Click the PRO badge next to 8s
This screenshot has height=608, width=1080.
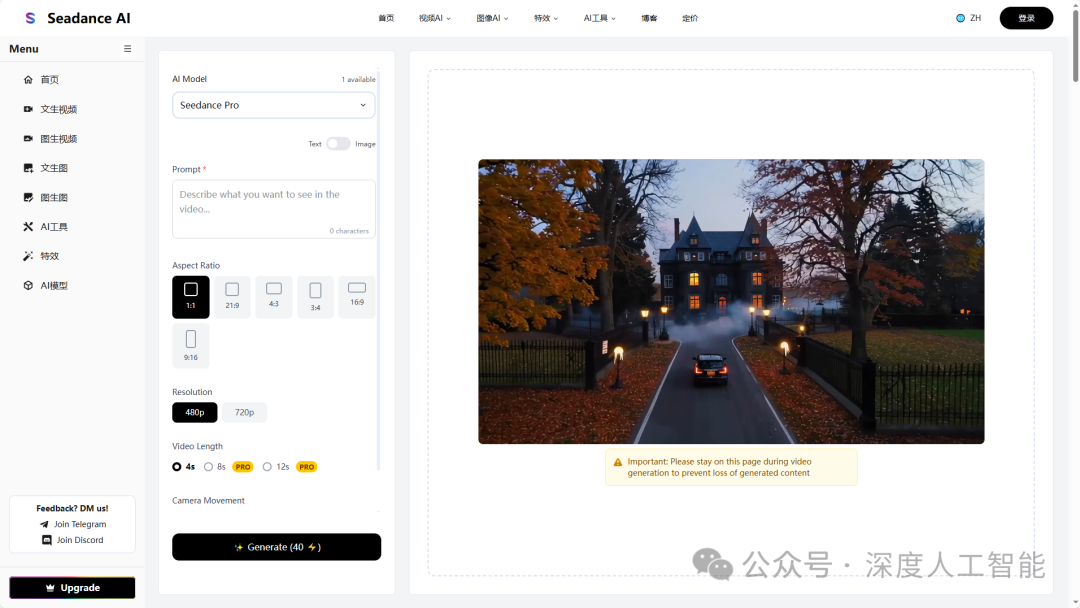(x=243, y=467)
